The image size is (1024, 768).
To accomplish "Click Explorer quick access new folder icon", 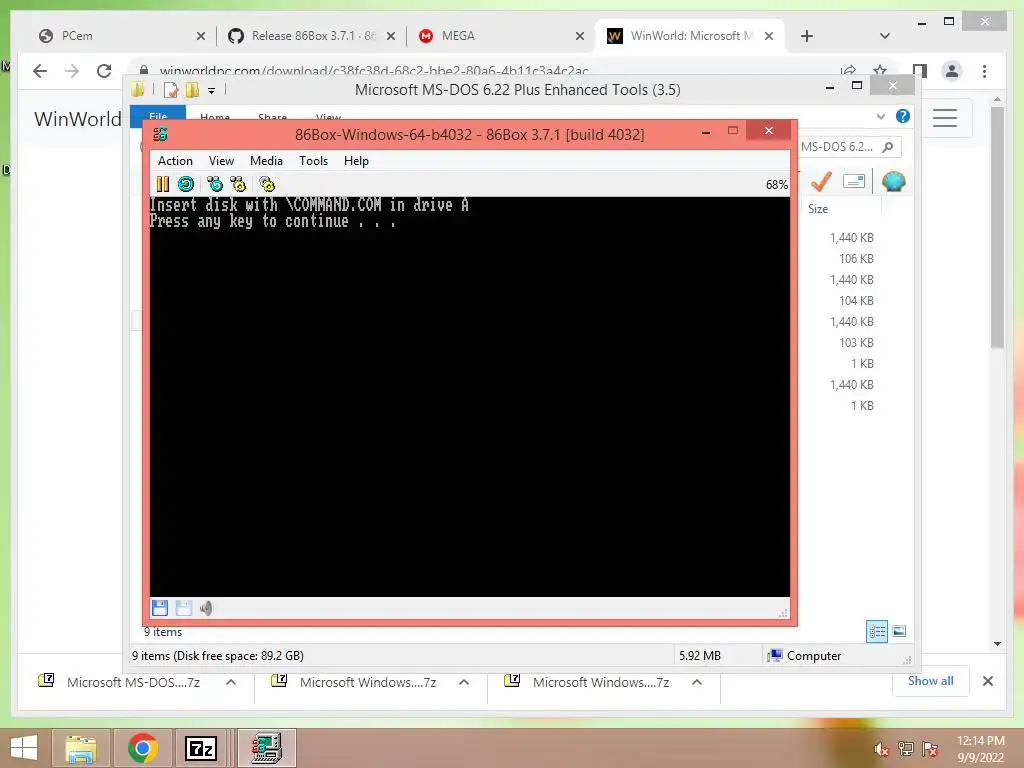I will pyautogui.click(x=192, y=90).
